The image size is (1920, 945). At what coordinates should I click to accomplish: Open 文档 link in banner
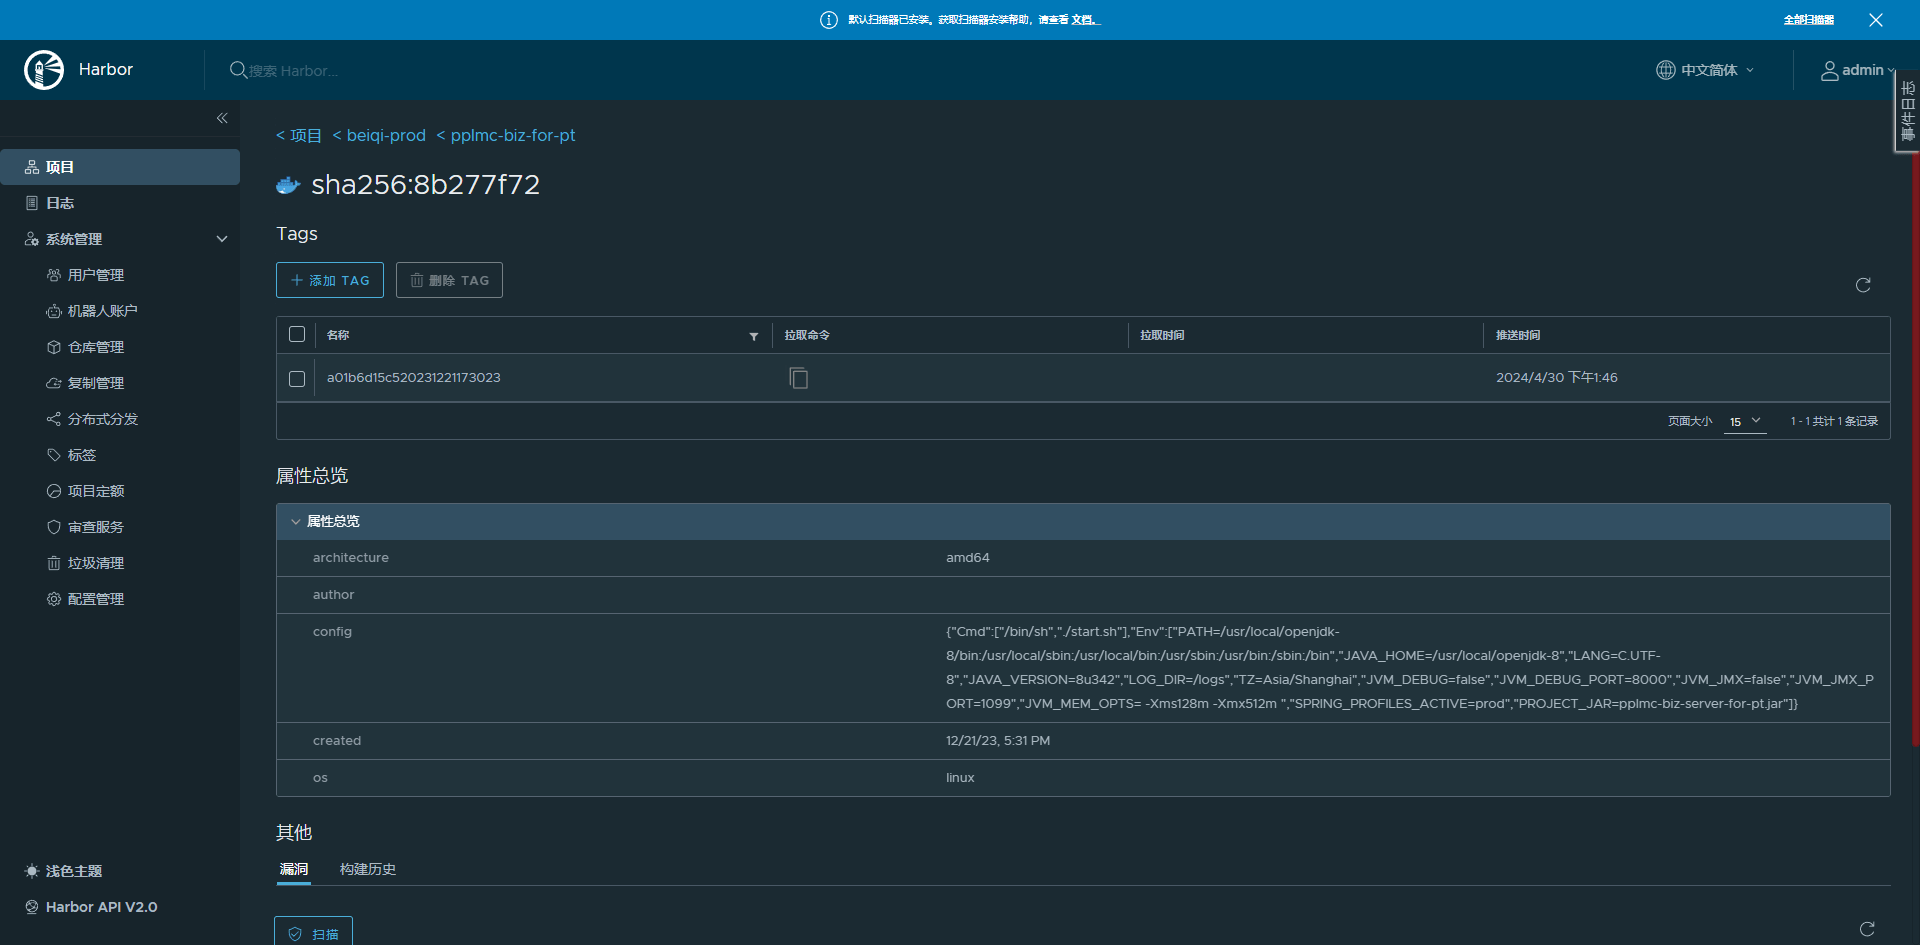[1084, 20]
